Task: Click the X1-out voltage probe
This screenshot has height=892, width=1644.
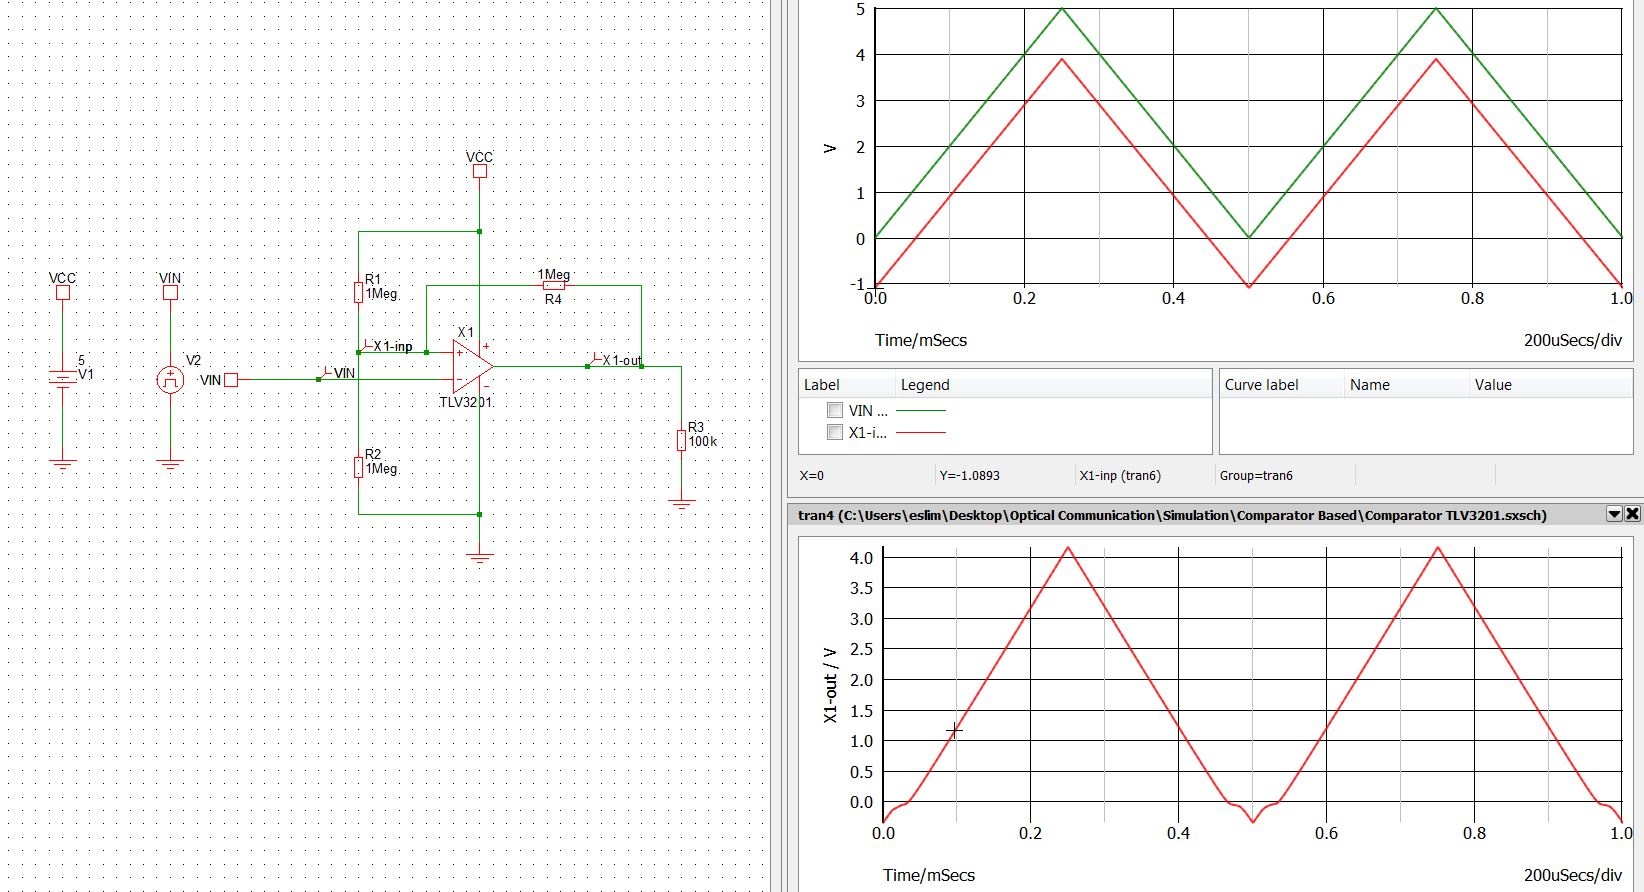Action: 617,359
